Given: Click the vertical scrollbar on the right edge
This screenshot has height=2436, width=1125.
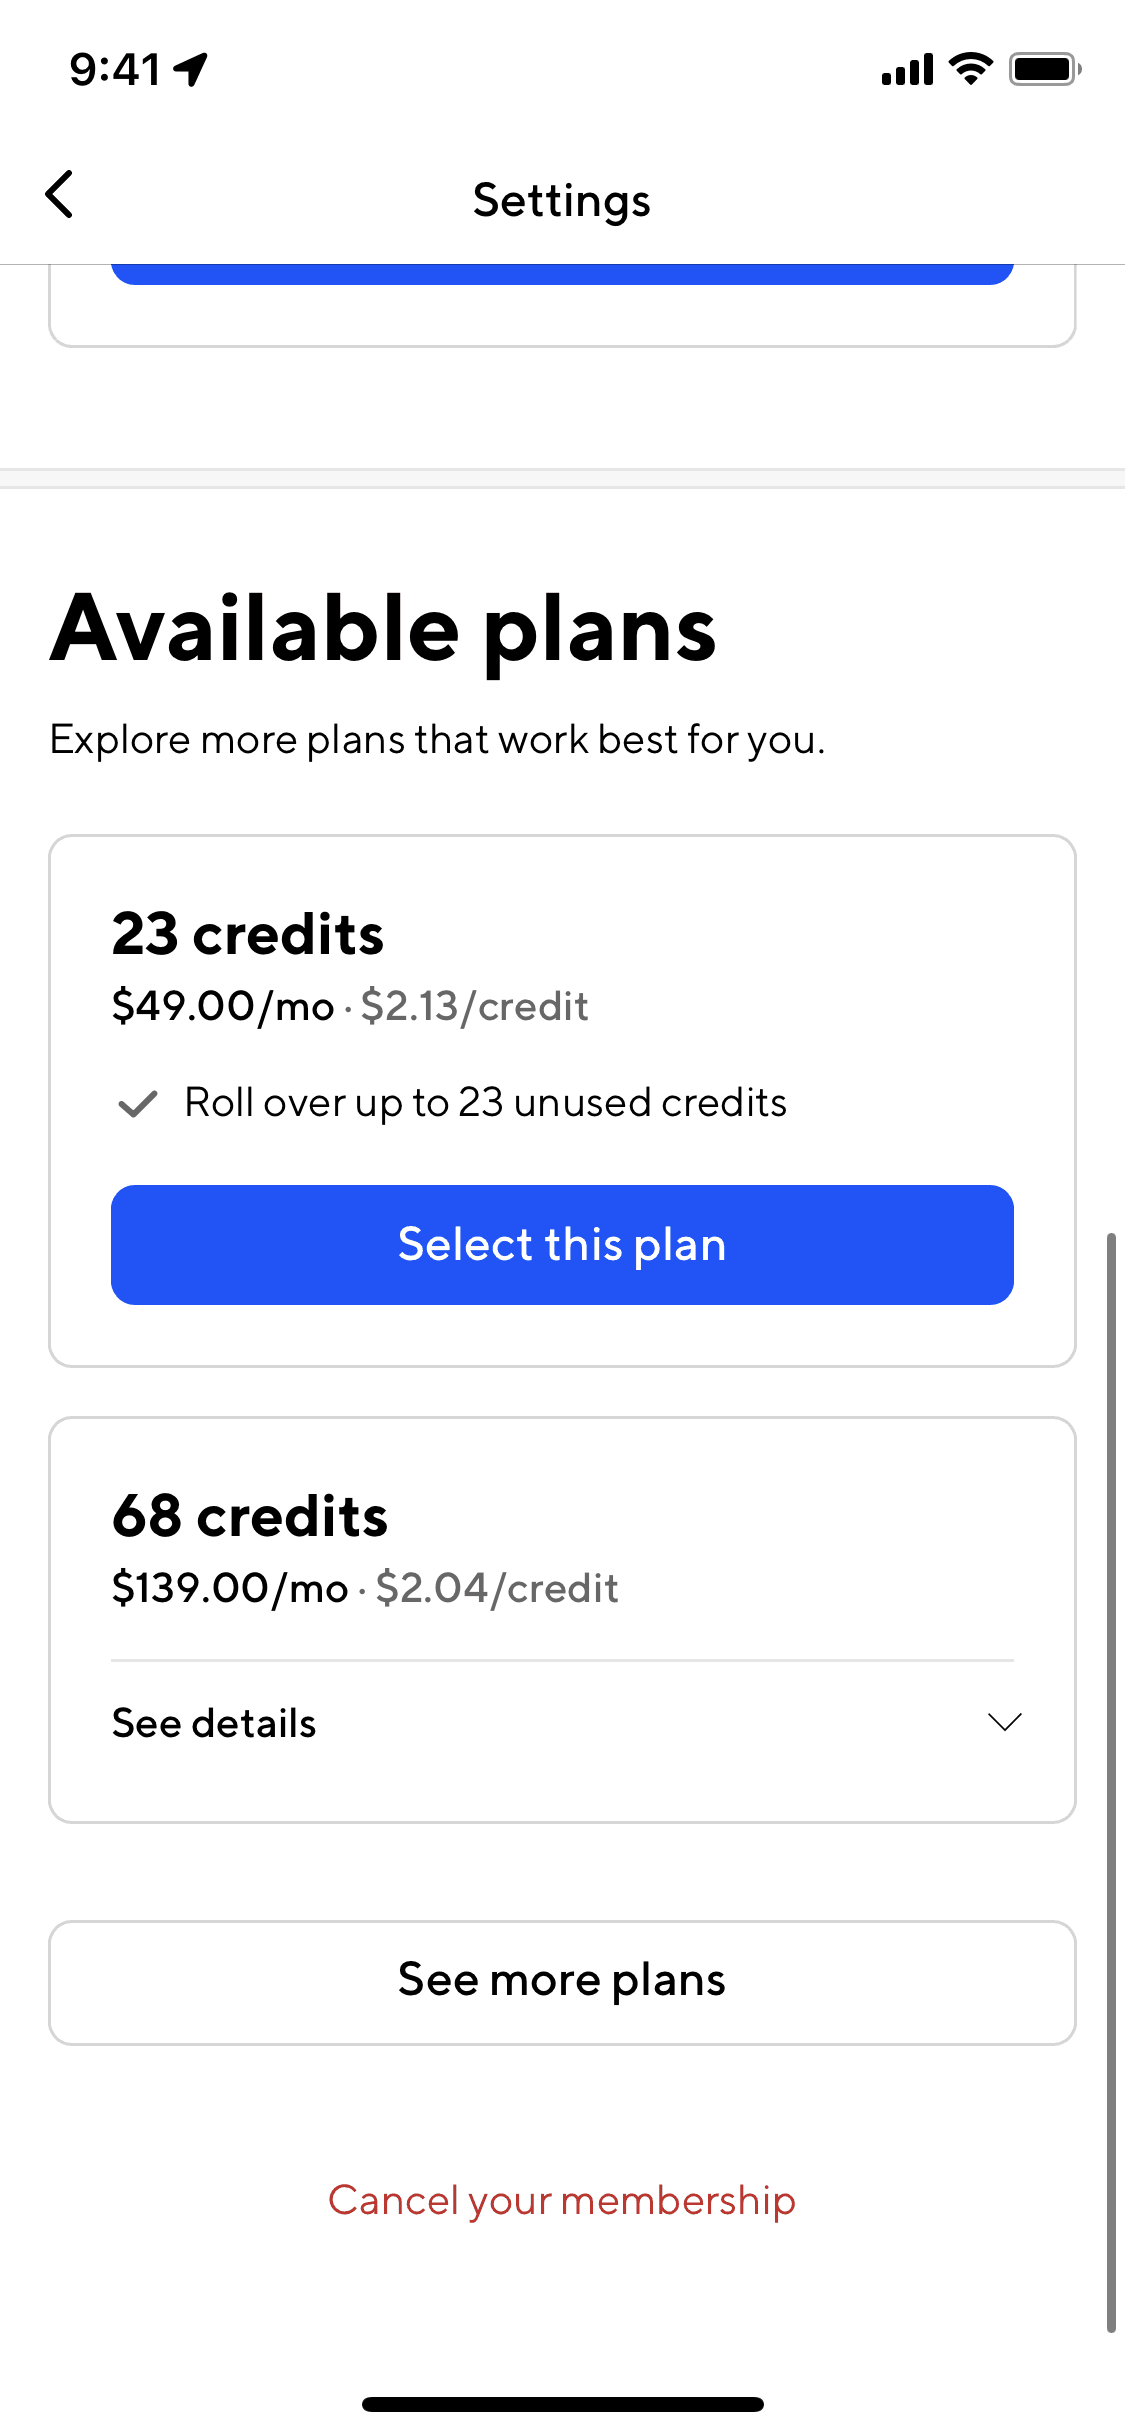Looking at the screenshot, I should (x=1110, y=1780).
